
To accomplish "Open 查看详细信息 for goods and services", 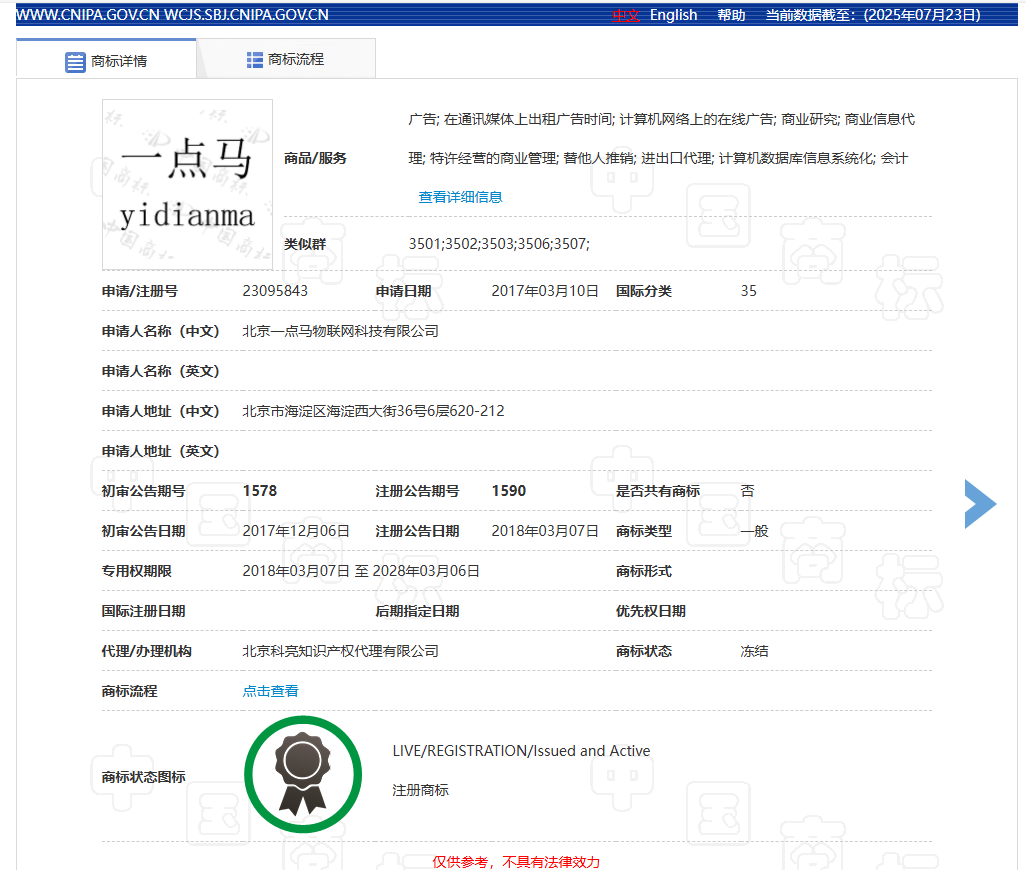I will (460, 197).
